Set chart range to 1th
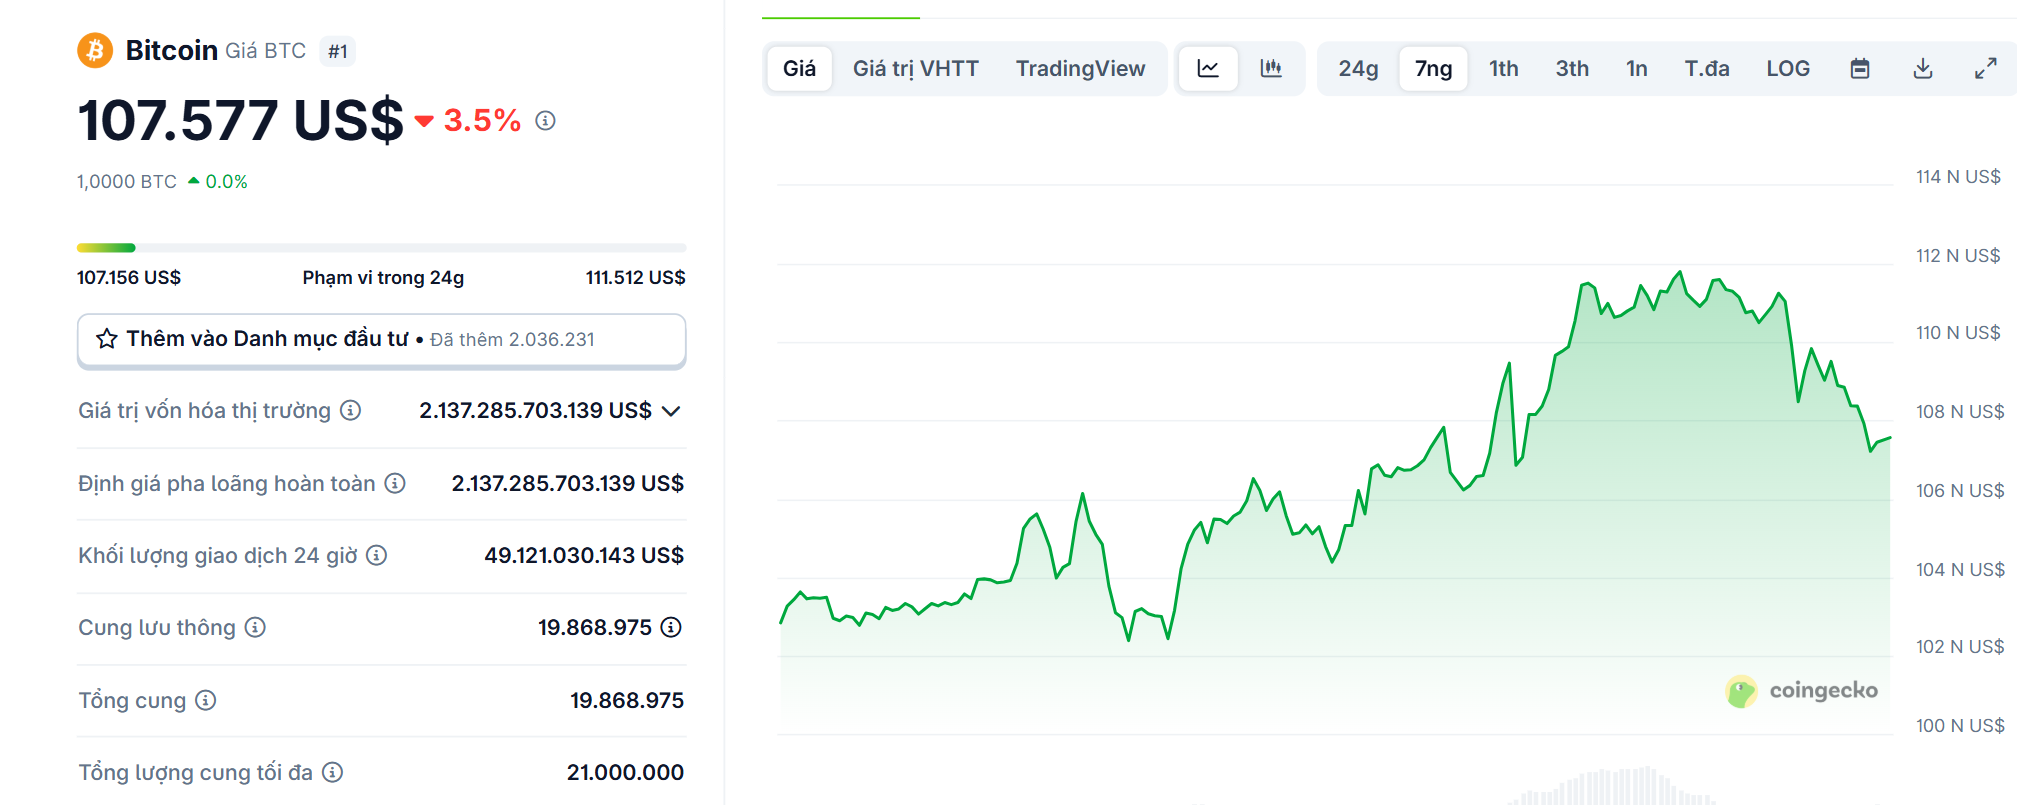Viewport: 2017px width, 805px height. (1504, 68)
